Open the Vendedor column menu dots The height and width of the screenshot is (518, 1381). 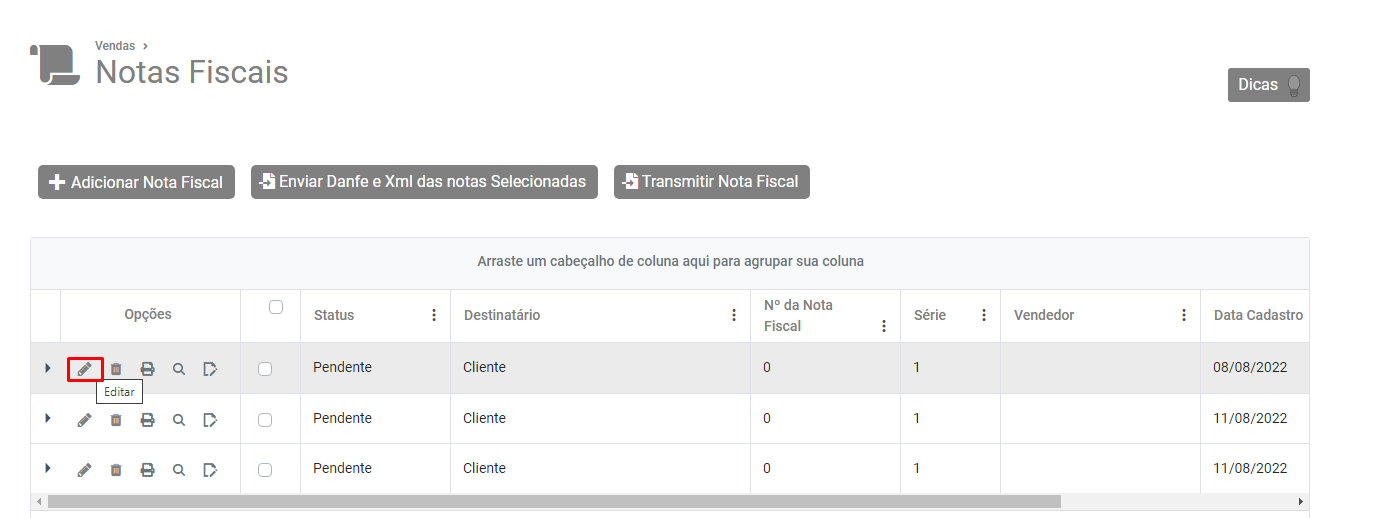pos(1184,315)
